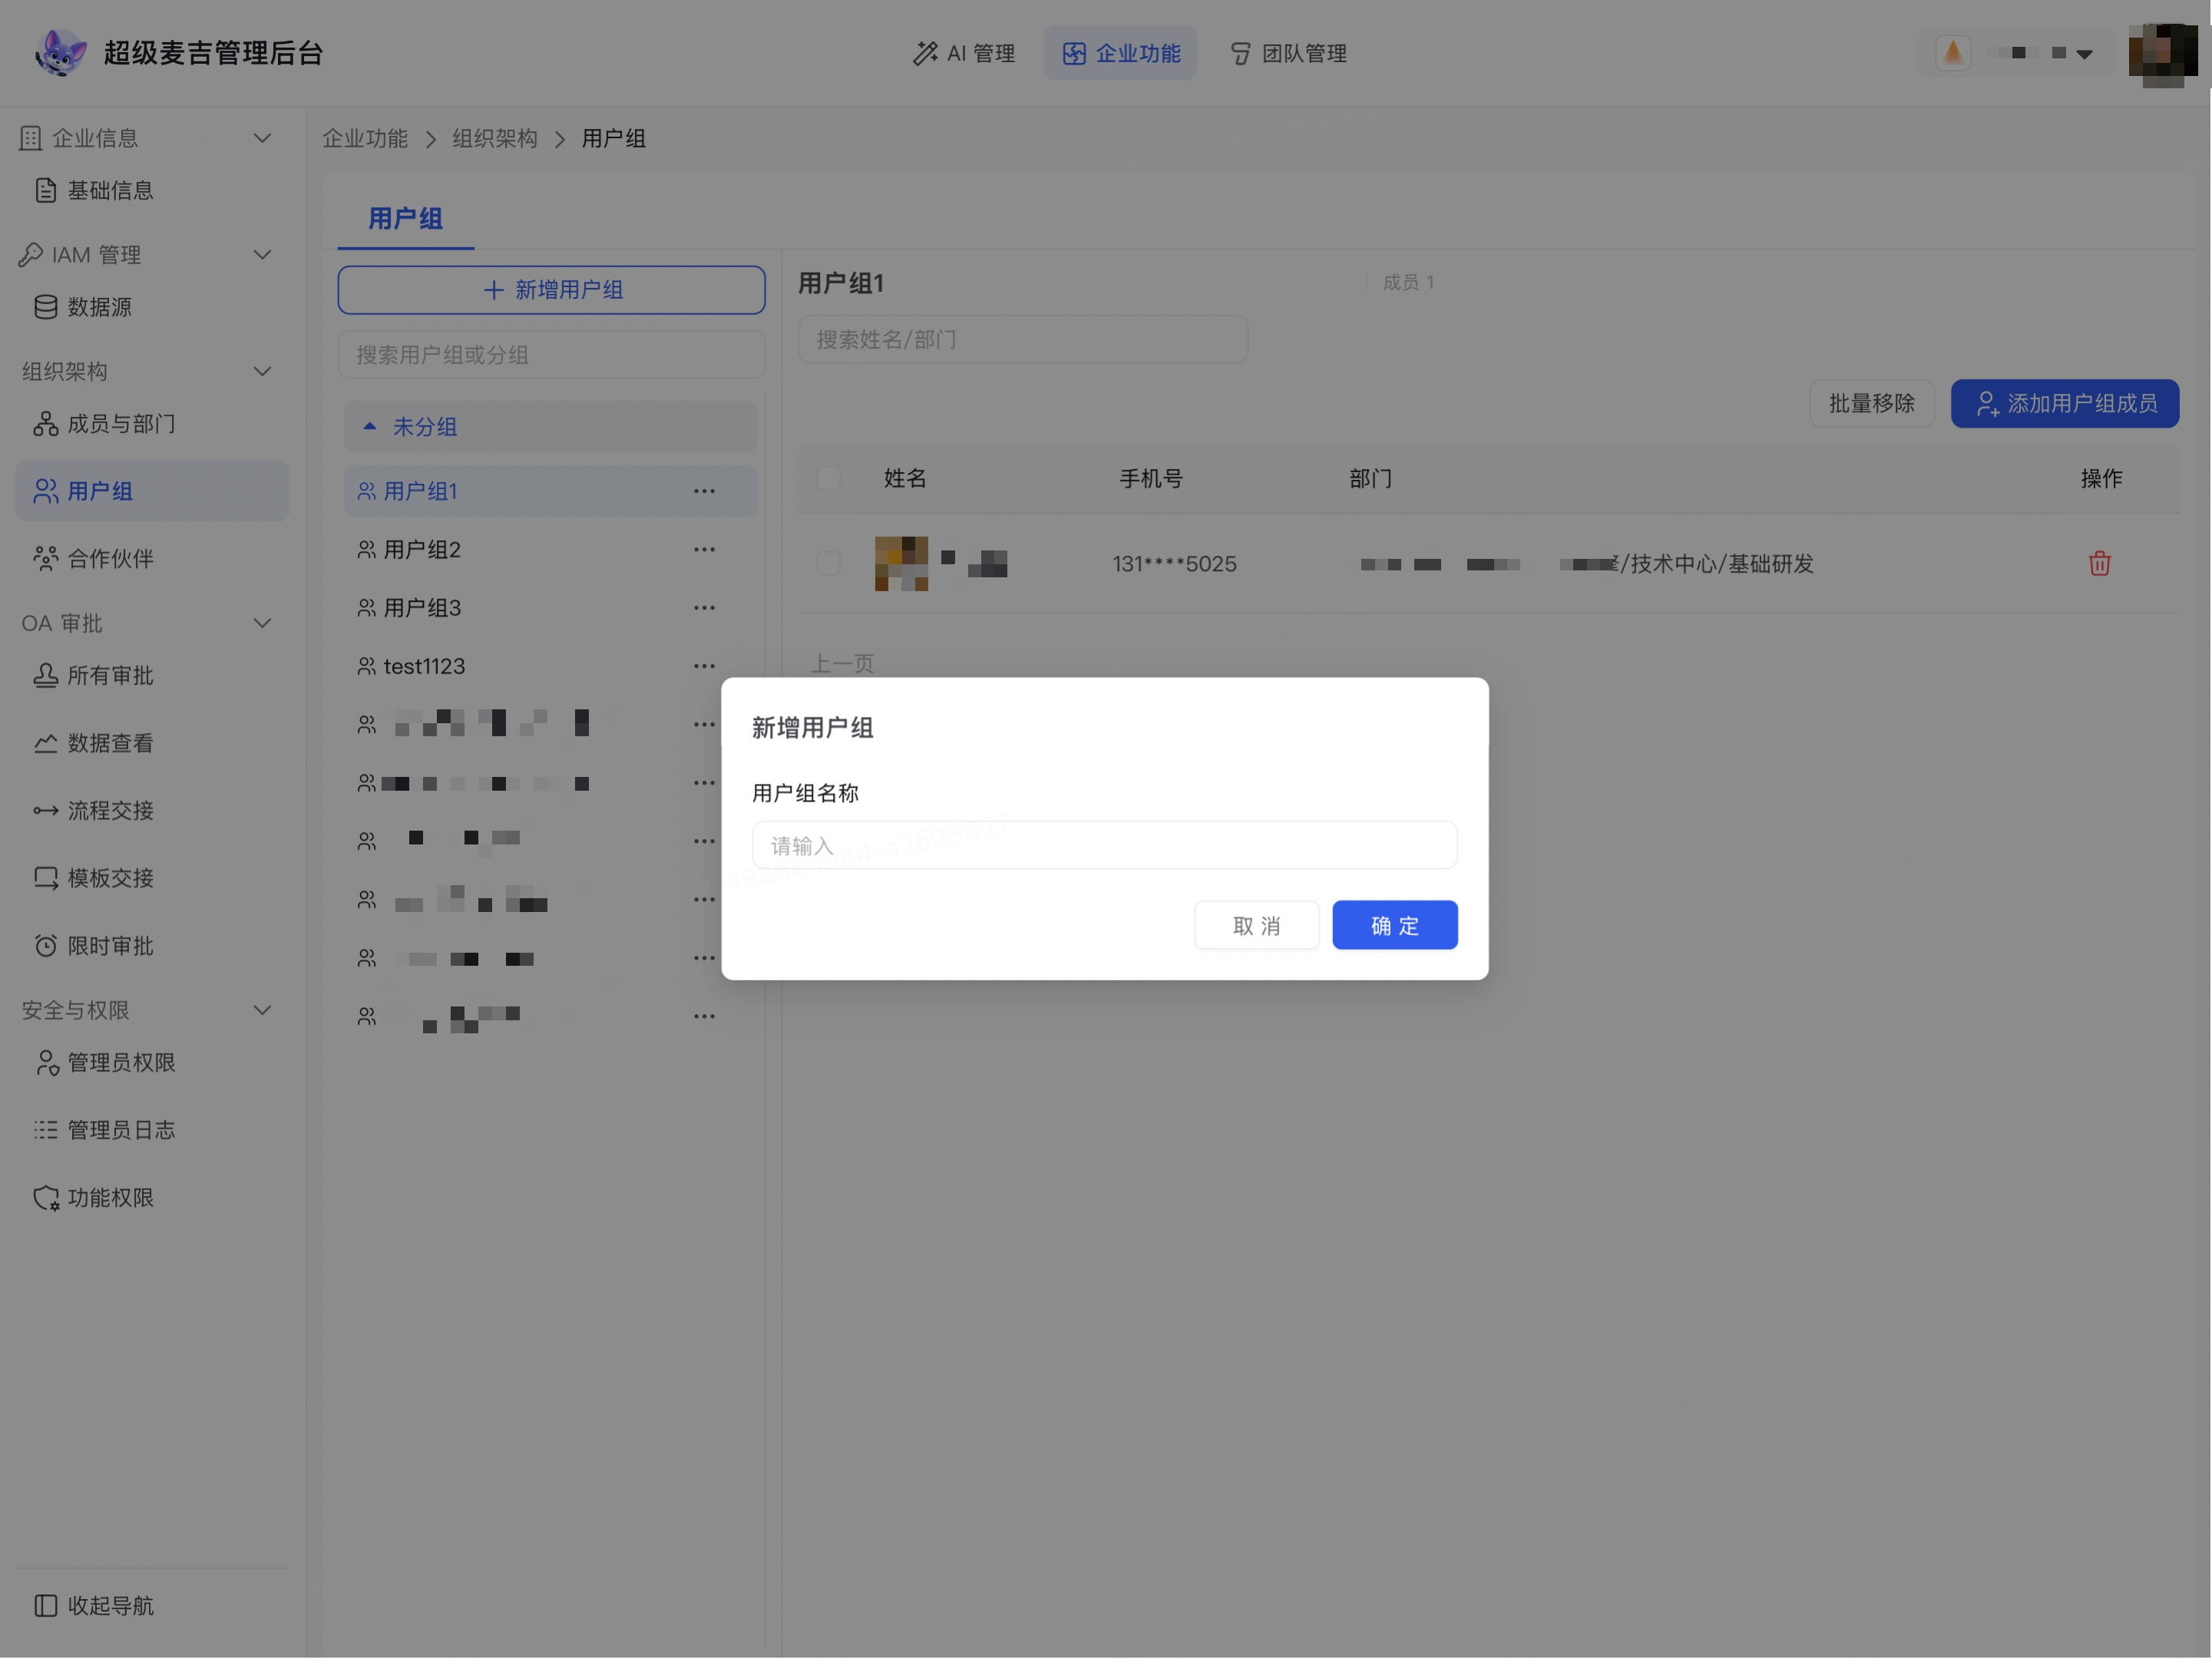
Task: Open 基础信息 in the sidebar
Action: 110,190
